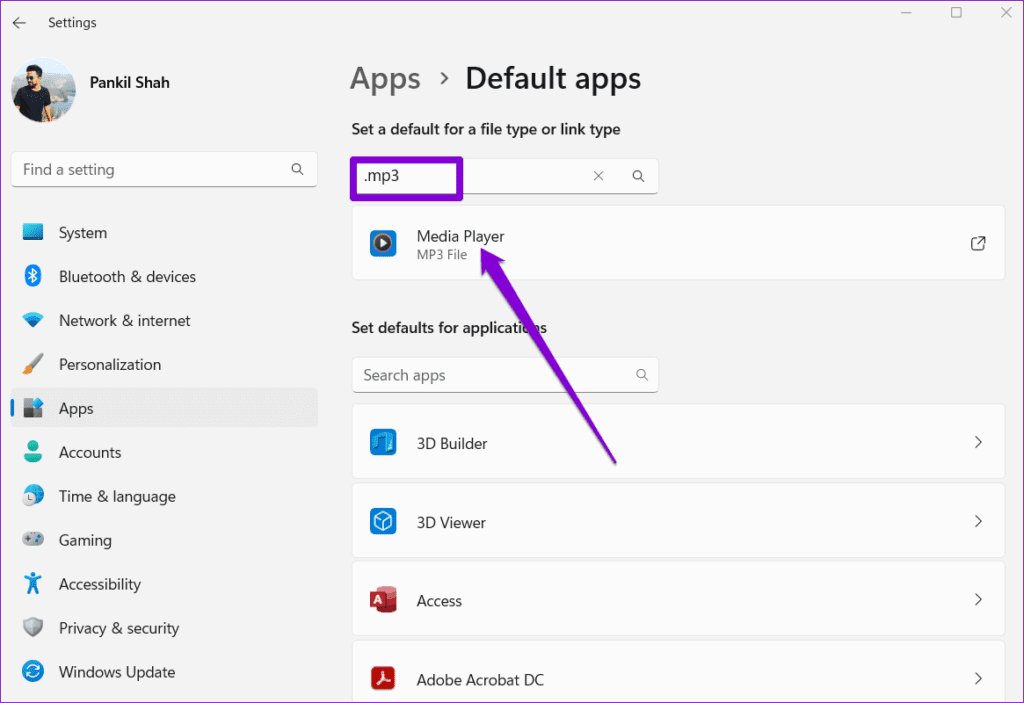Click the Search apps field
Image resolution: width=1024 pixels, height=703 pixels.
point(495,375)
